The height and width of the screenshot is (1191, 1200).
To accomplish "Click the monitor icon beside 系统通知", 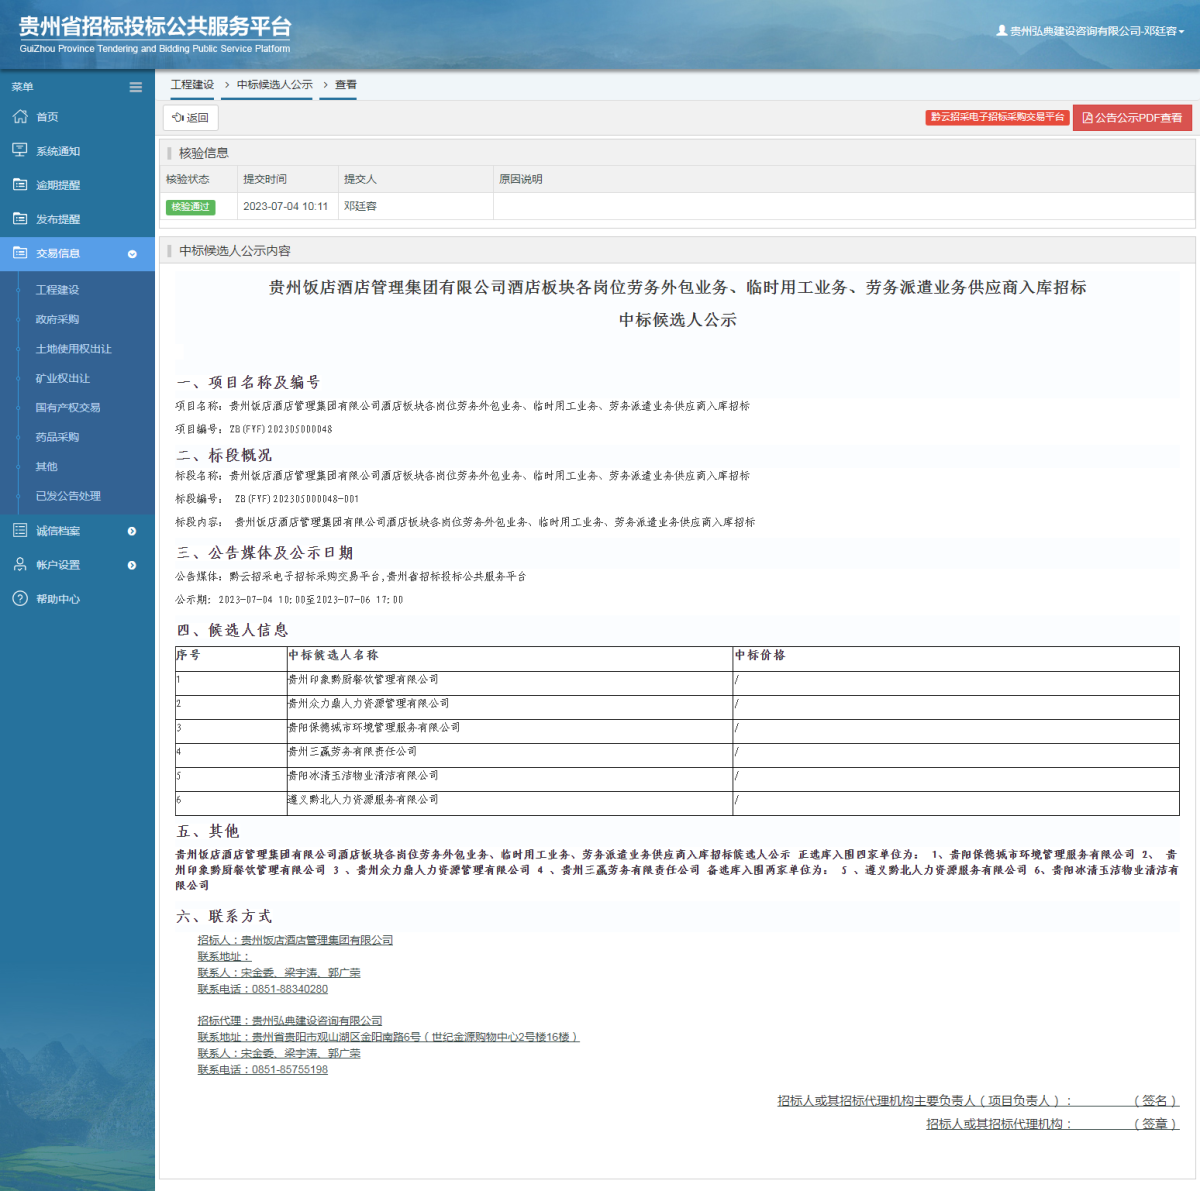I will pos(20,151).
